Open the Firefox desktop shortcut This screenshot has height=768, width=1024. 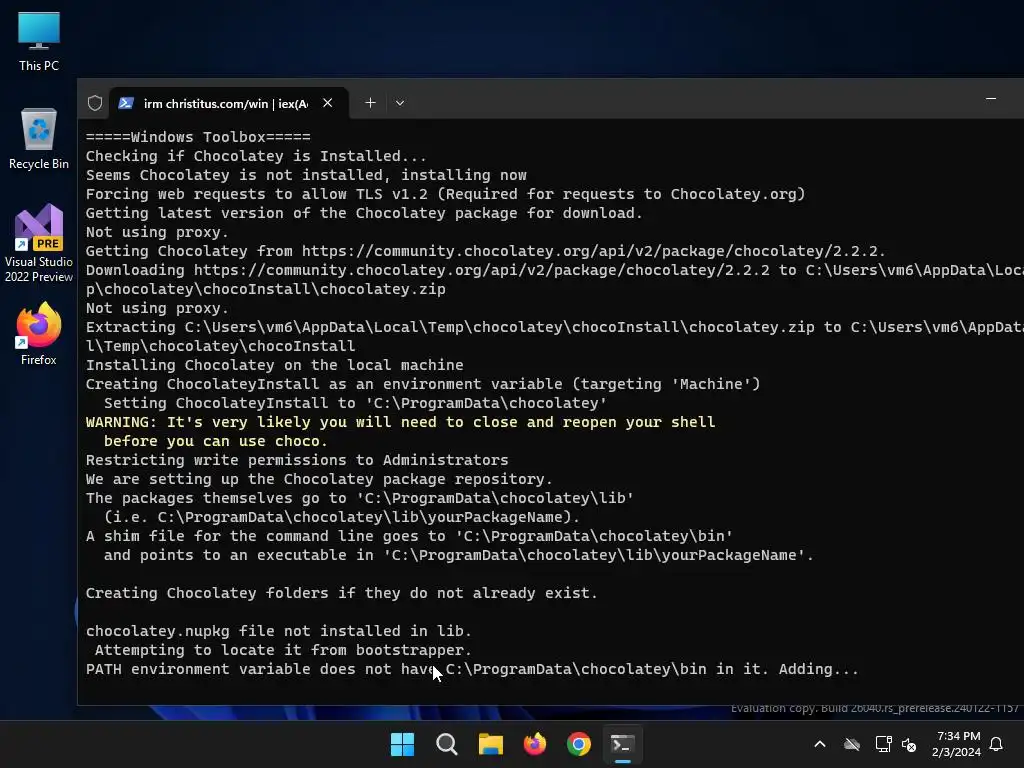coord(39,334)
